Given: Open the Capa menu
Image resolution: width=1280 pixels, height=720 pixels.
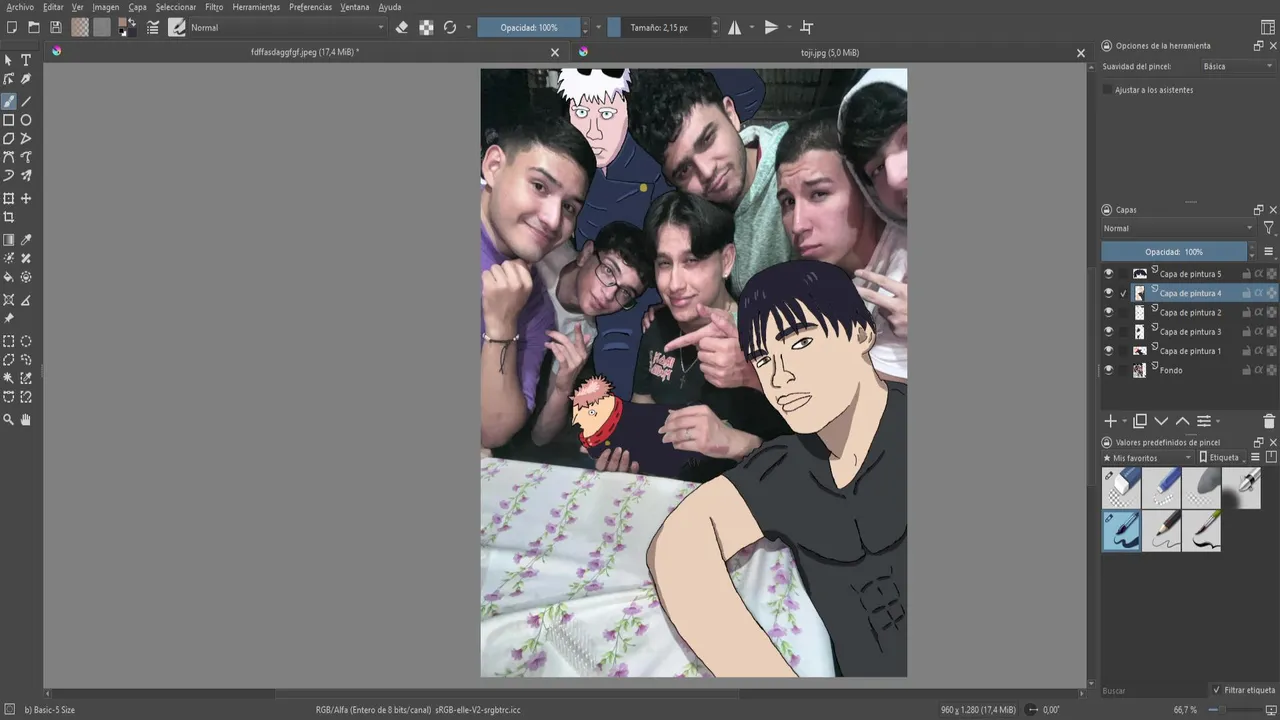Looking at the screenshot, I should [138, 7].
